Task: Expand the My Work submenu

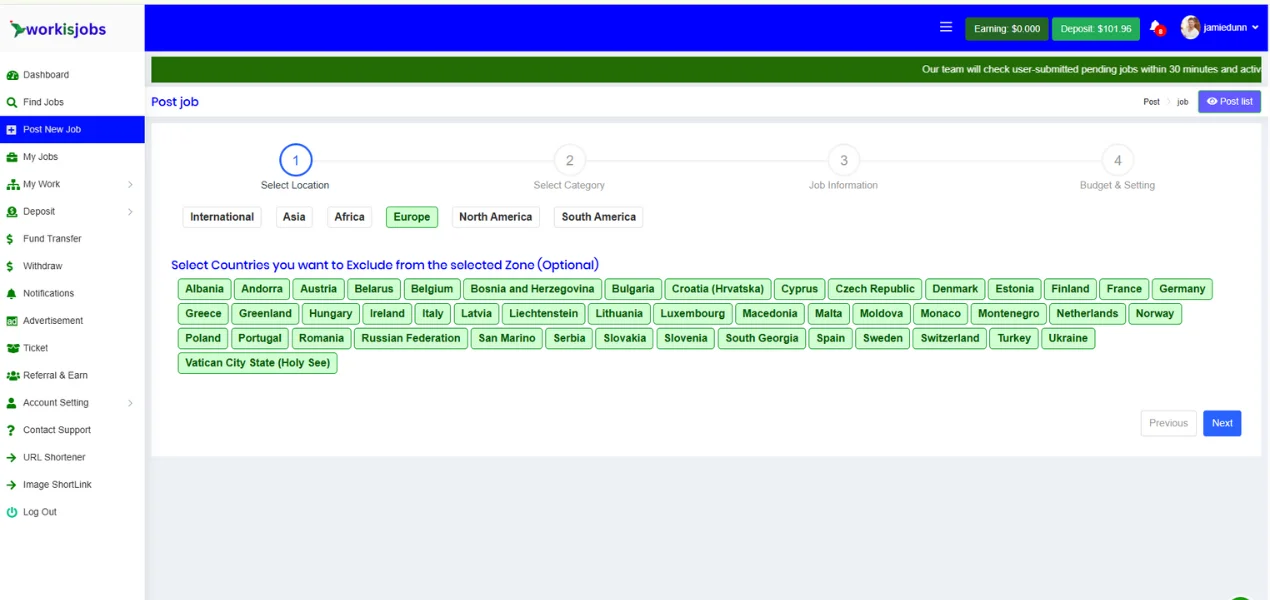Action: coord(130,185)
